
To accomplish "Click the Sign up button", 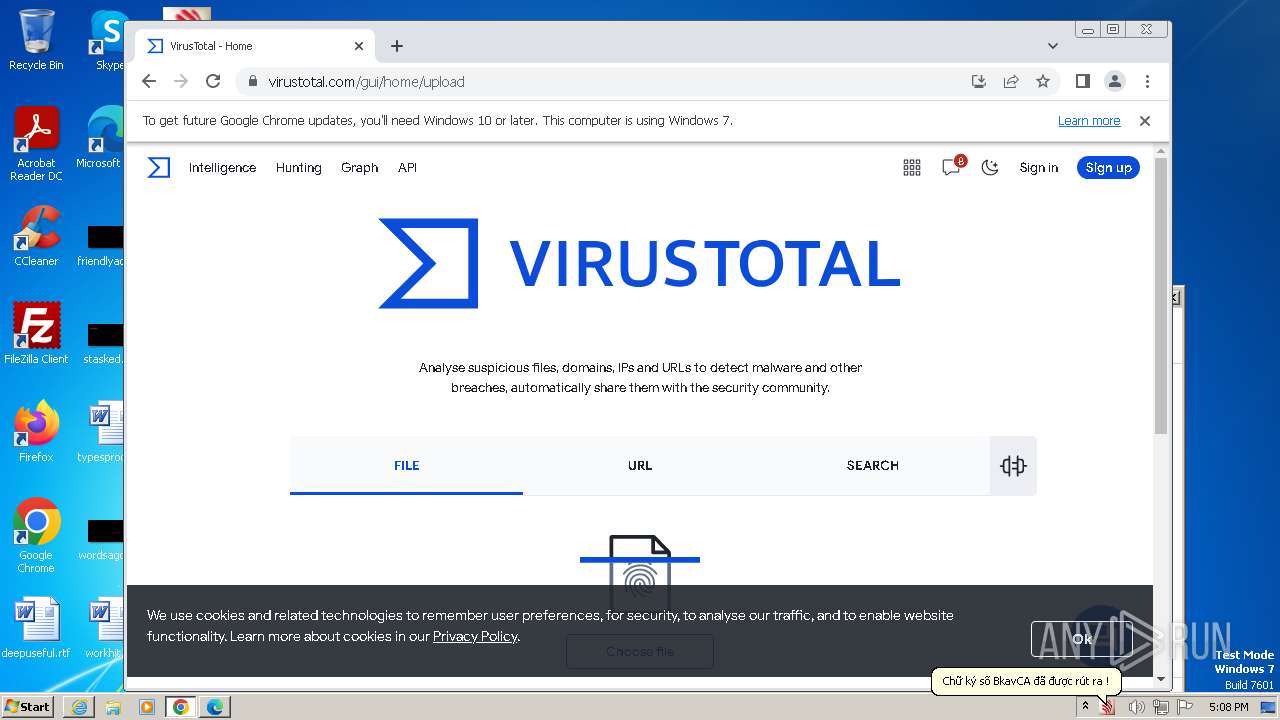I will [x=1108, y=168].
